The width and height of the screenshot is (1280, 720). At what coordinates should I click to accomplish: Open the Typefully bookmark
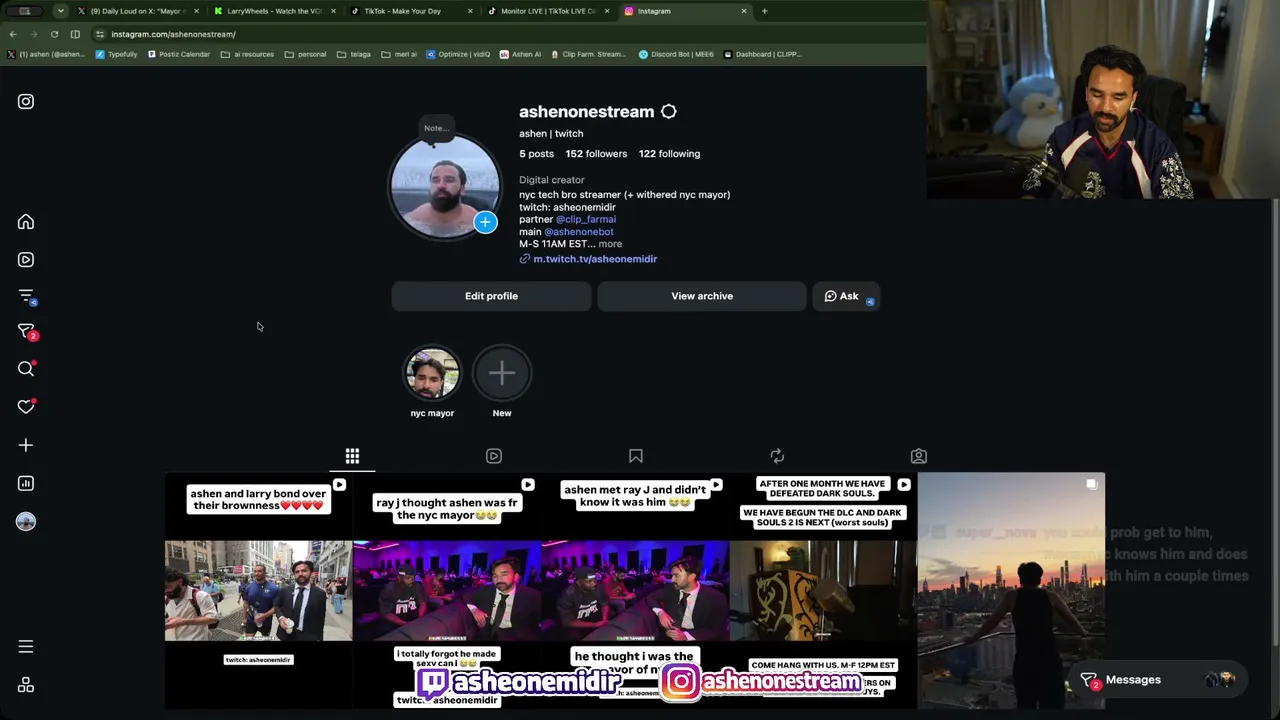pos(116,54)
